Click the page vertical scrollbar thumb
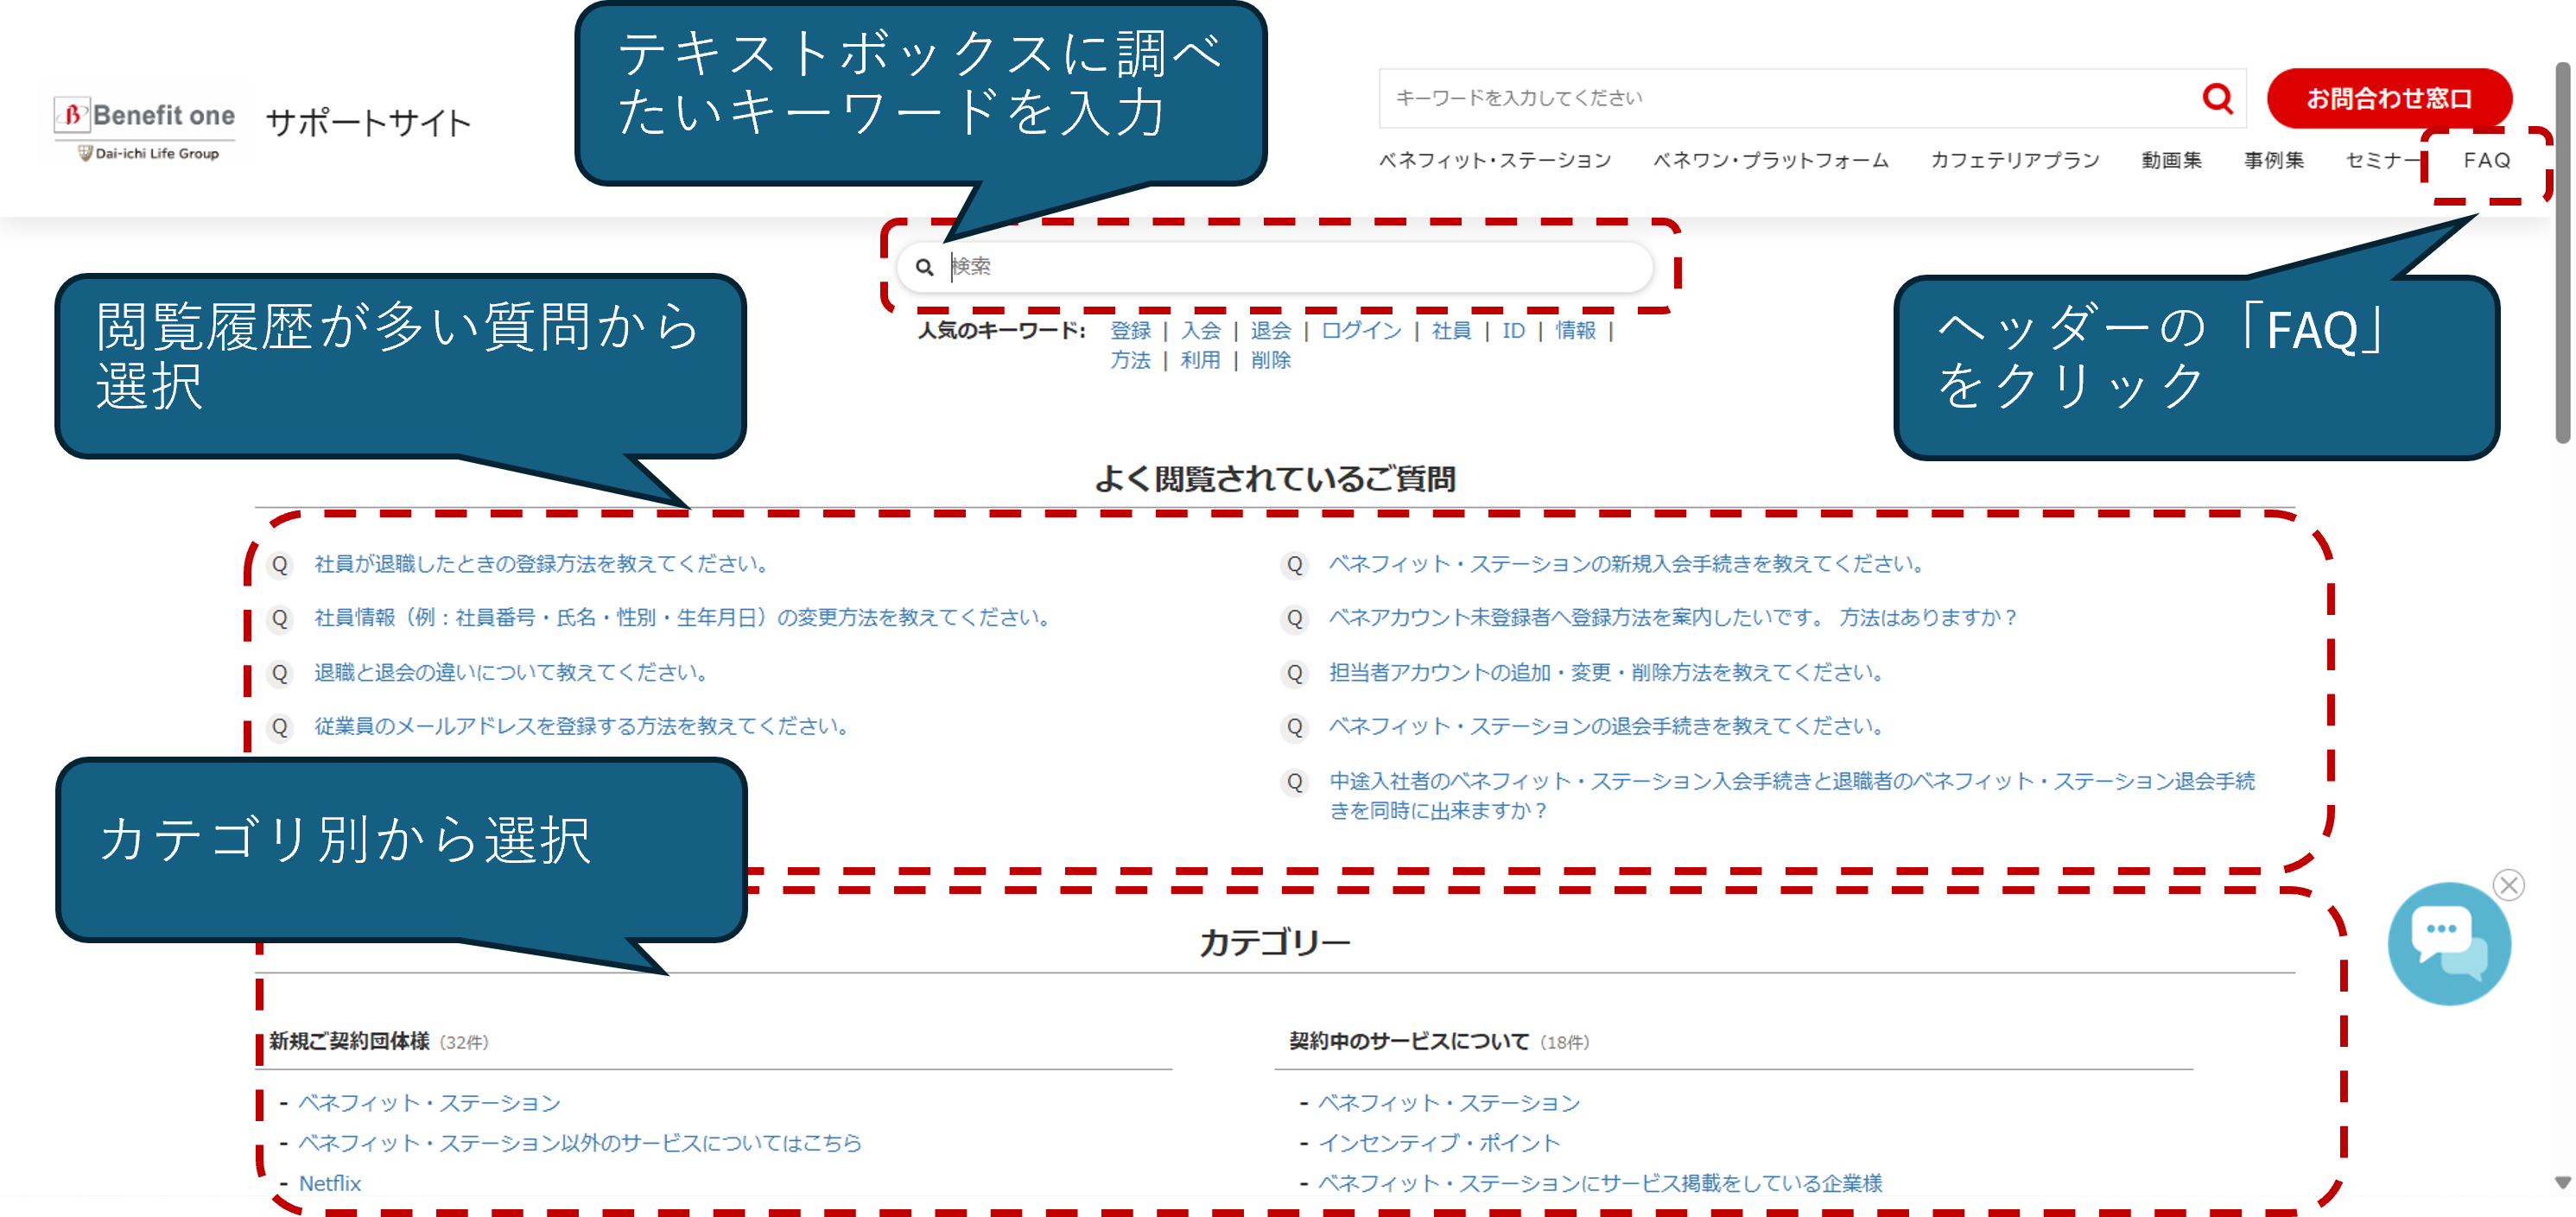This screenshot has width=2576, height=1217. (x=2562, y=252)
